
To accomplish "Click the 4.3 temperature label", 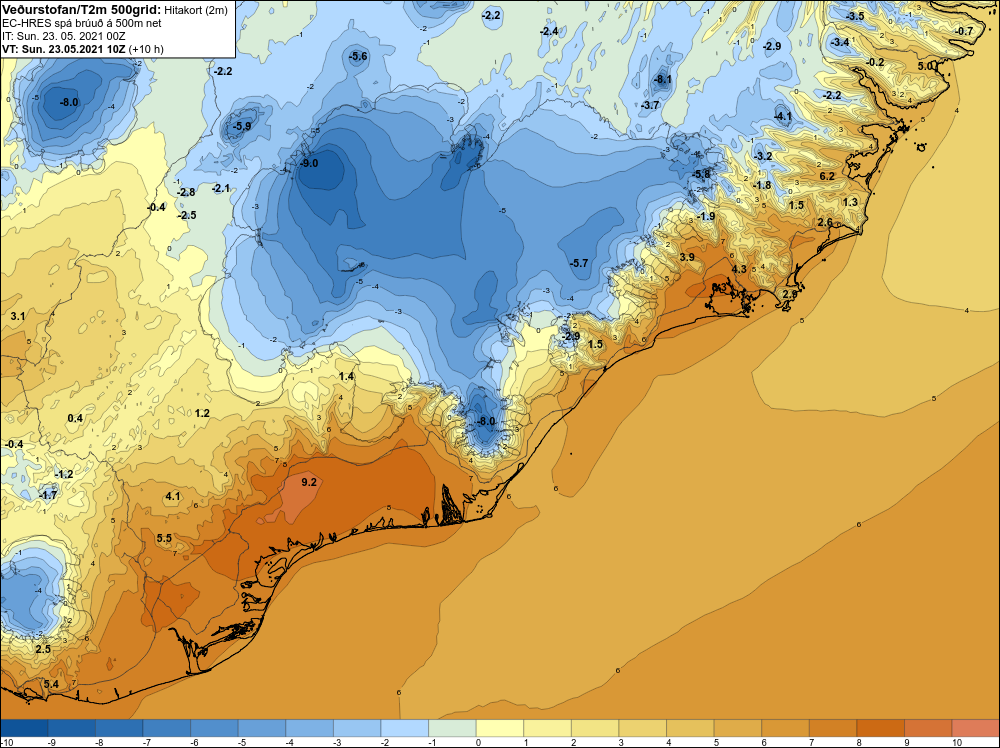I will pos(739,270).
